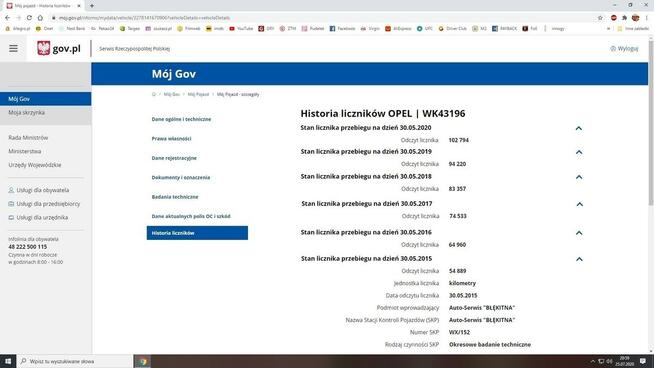The height and width of the screenshot is (368, 654).
Task: Open Dane ogólne i techniczne section
Action: click(181, 119)
